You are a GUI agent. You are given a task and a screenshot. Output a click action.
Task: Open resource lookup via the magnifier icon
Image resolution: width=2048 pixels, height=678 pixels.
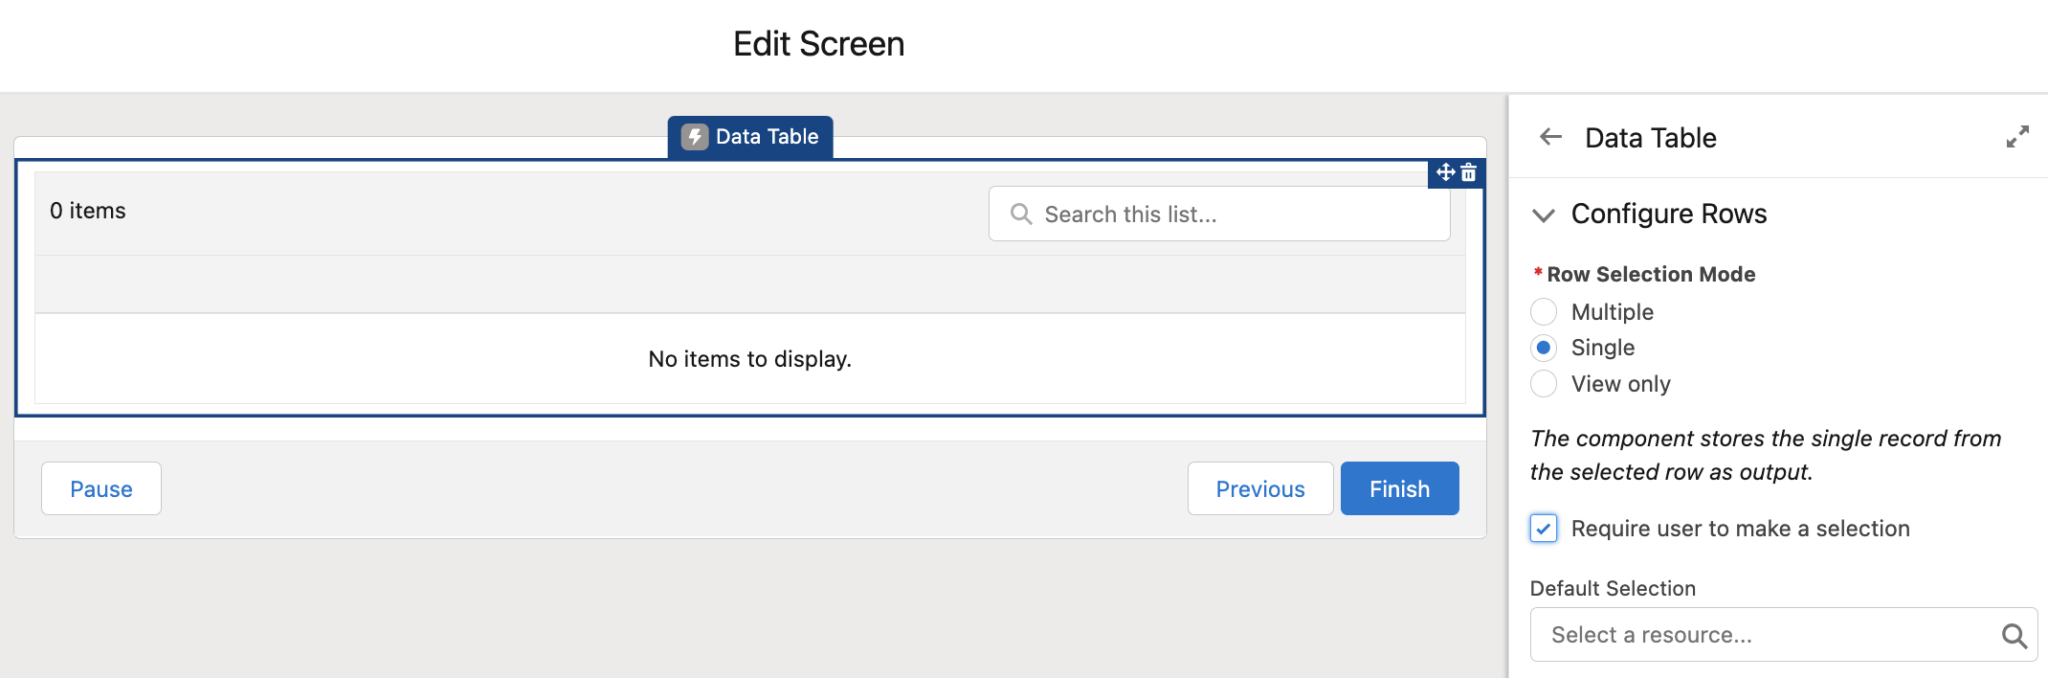(2014, 634)
